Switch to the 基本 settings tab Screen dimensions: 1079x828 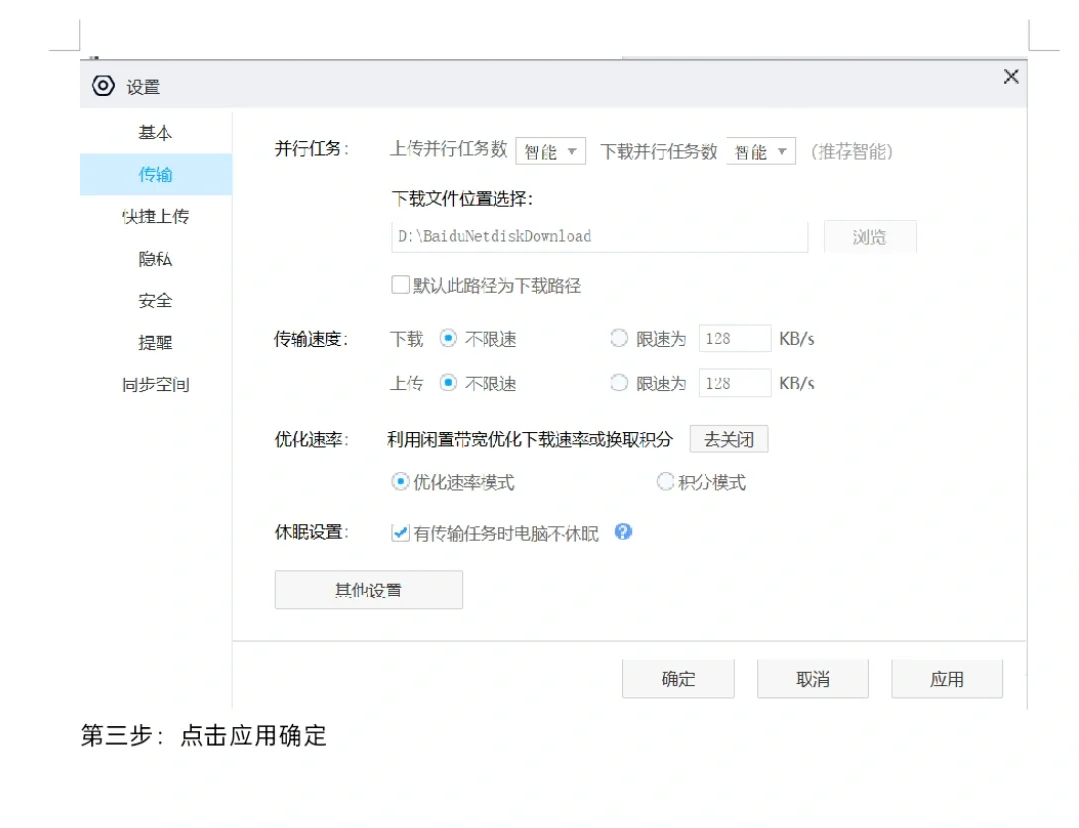pyautogui.click(x=155, y=131)
